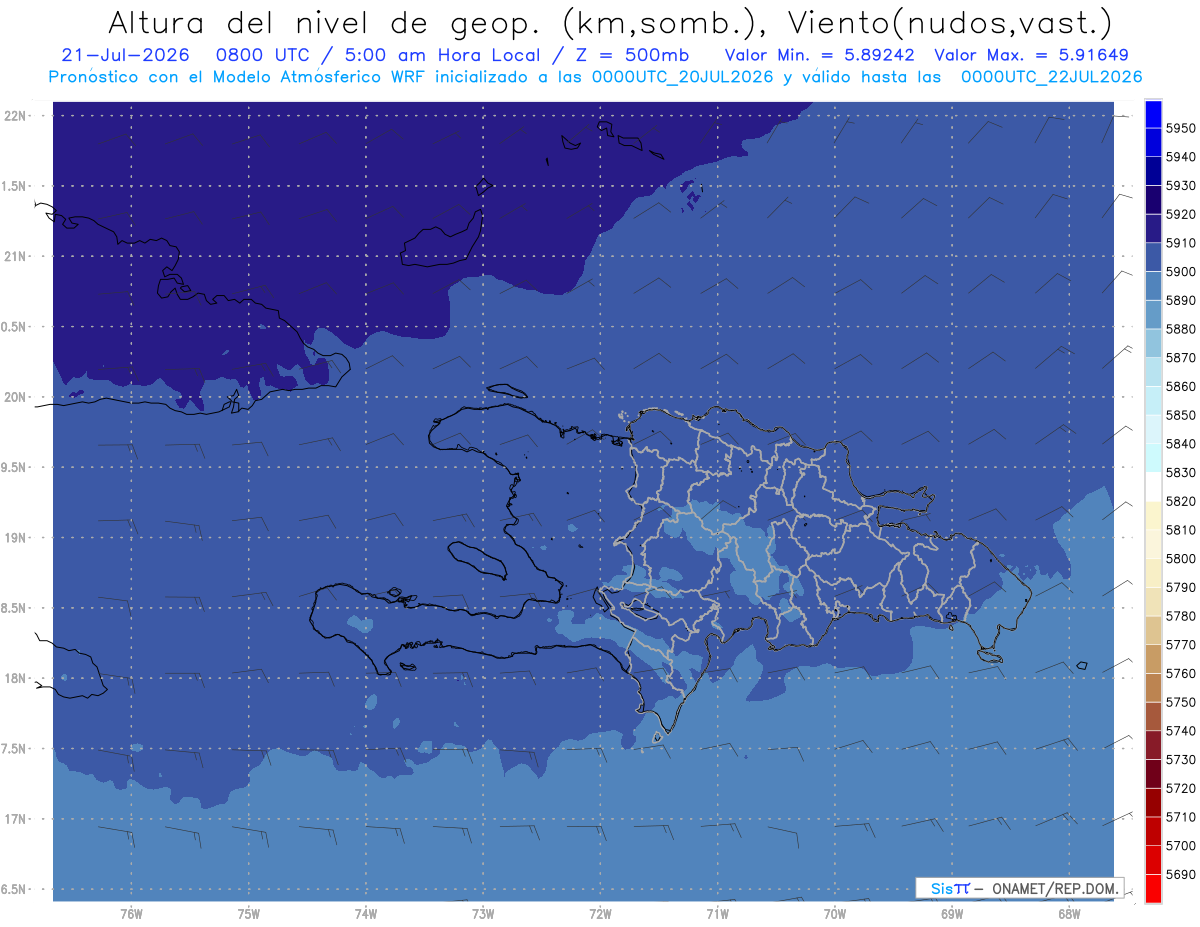Click the '5700' color scale value
1200x927 pixels.
tap(1180, 845)
